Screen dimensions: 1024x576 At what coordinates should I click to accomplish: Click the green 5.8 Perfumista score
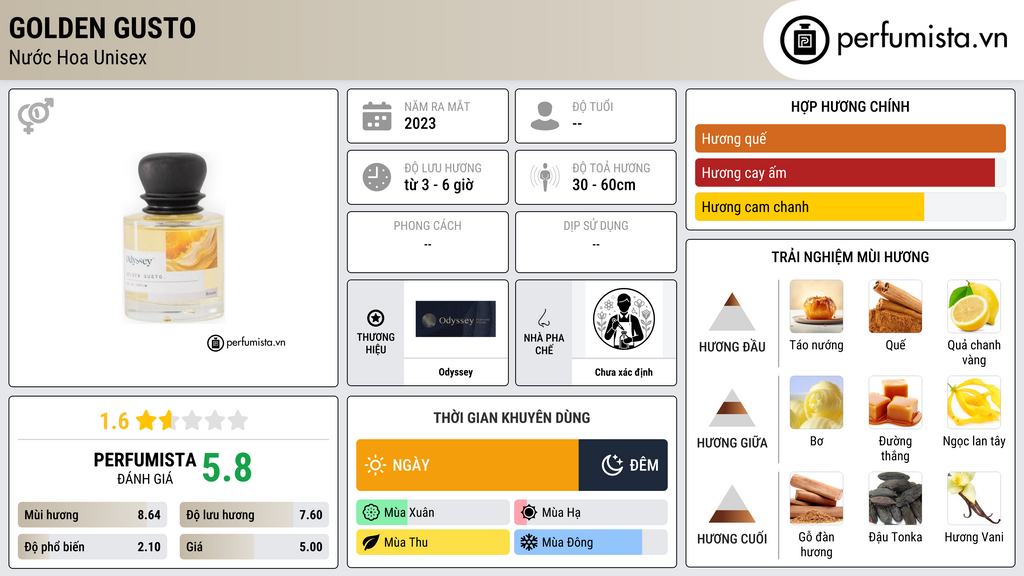[x=227, y=468]
